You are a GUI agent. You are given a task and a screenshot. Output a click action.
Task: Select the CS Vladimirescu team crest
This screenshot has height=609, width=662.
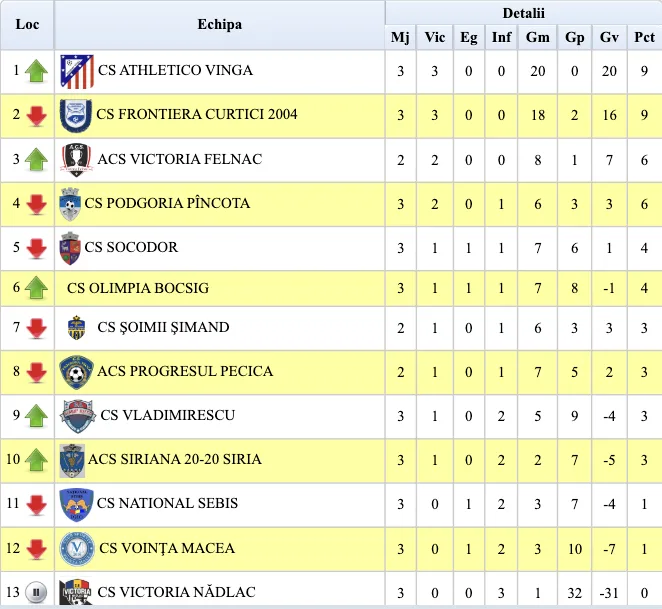coord(78,416)
